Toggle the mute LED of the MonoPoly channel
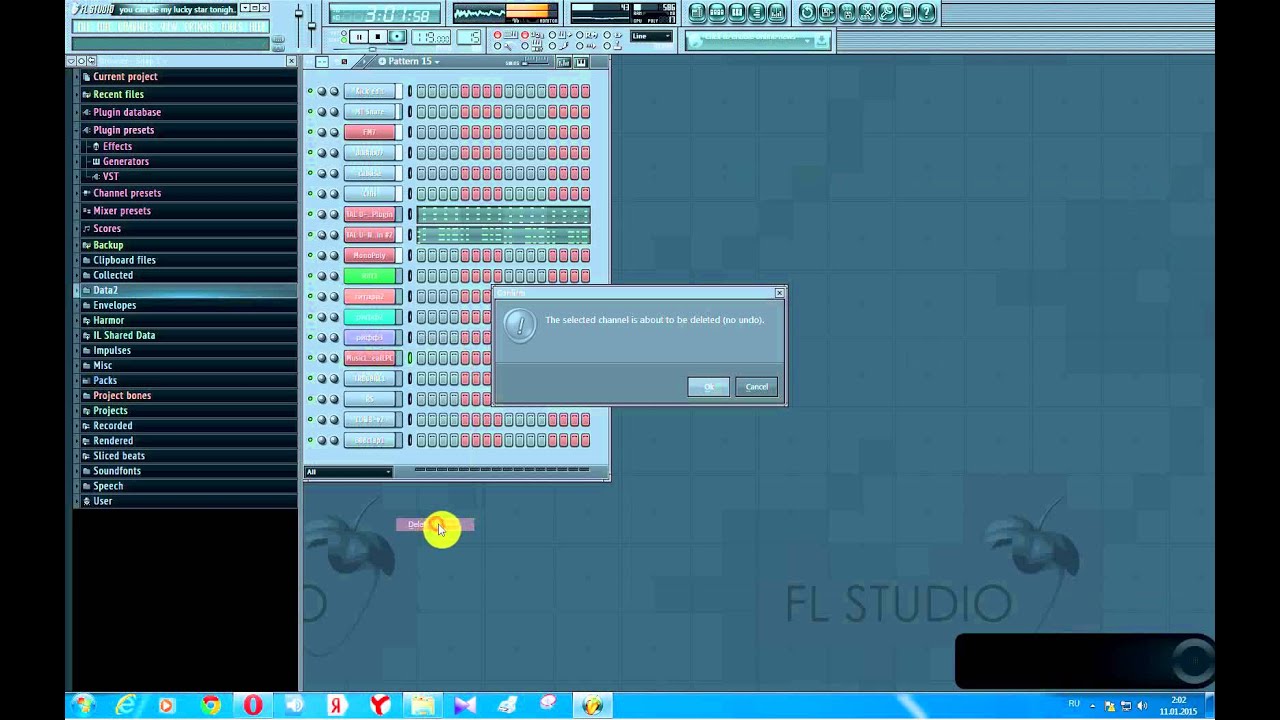This screenshot has height=720, width=1280. (310, 255)
